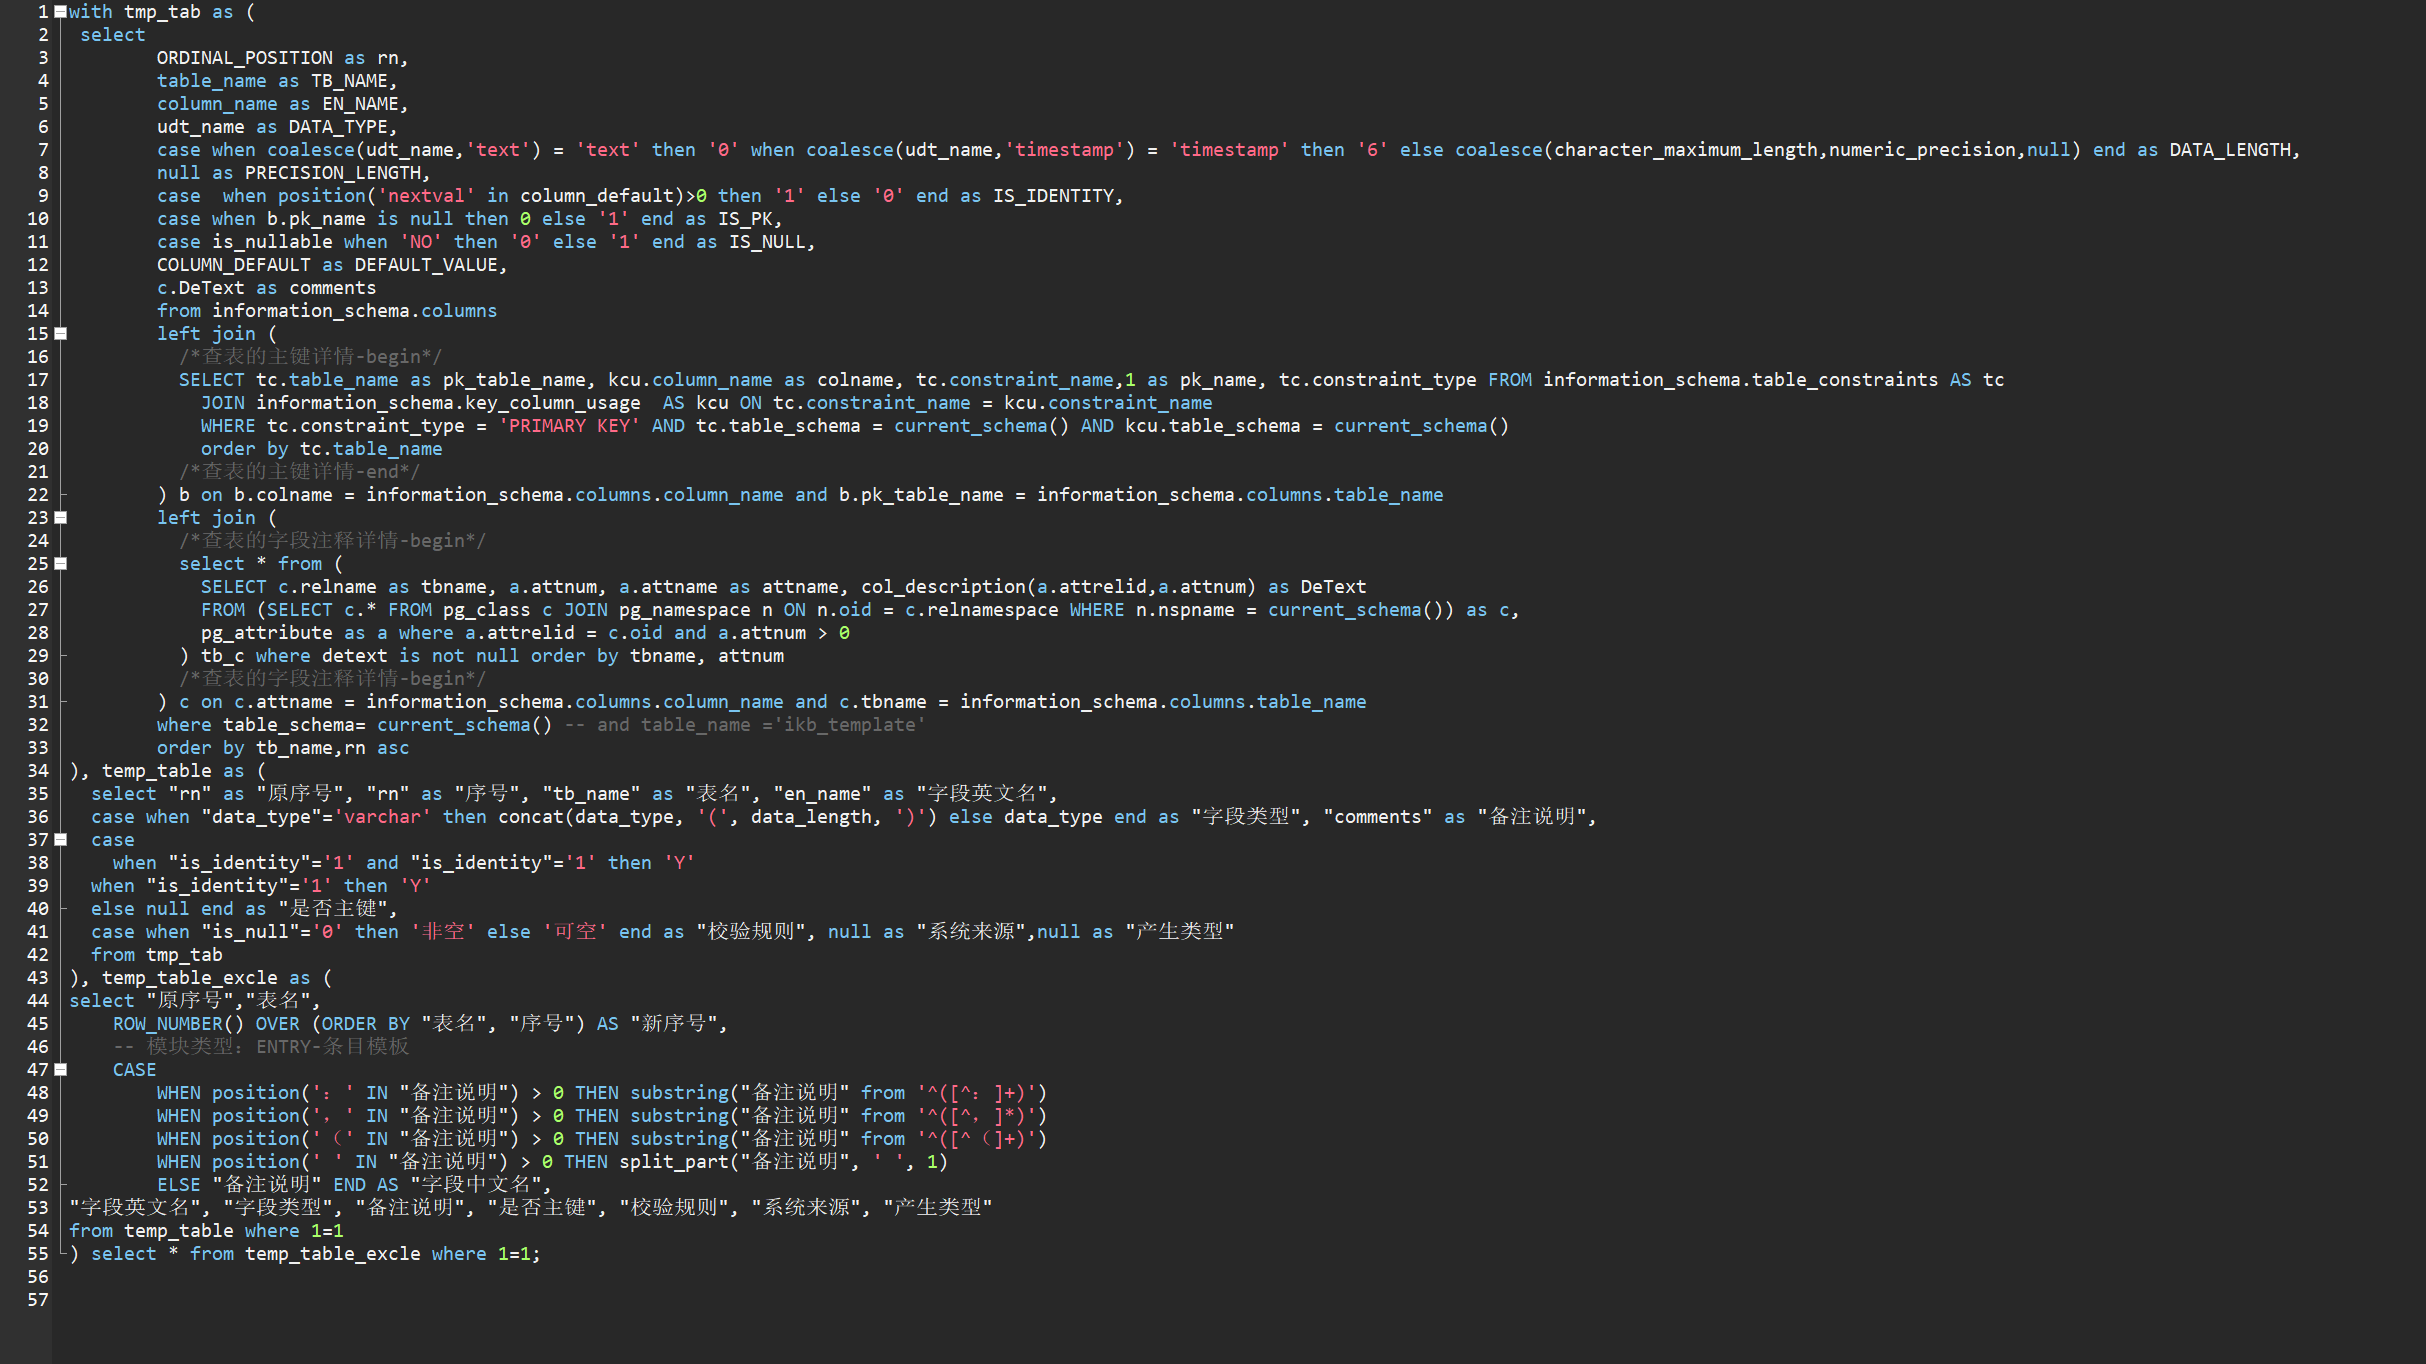This screenshot has width=2426, height=1364.
Task: Click key_column_usage on line 18
Action: click(x=553, y=403)
